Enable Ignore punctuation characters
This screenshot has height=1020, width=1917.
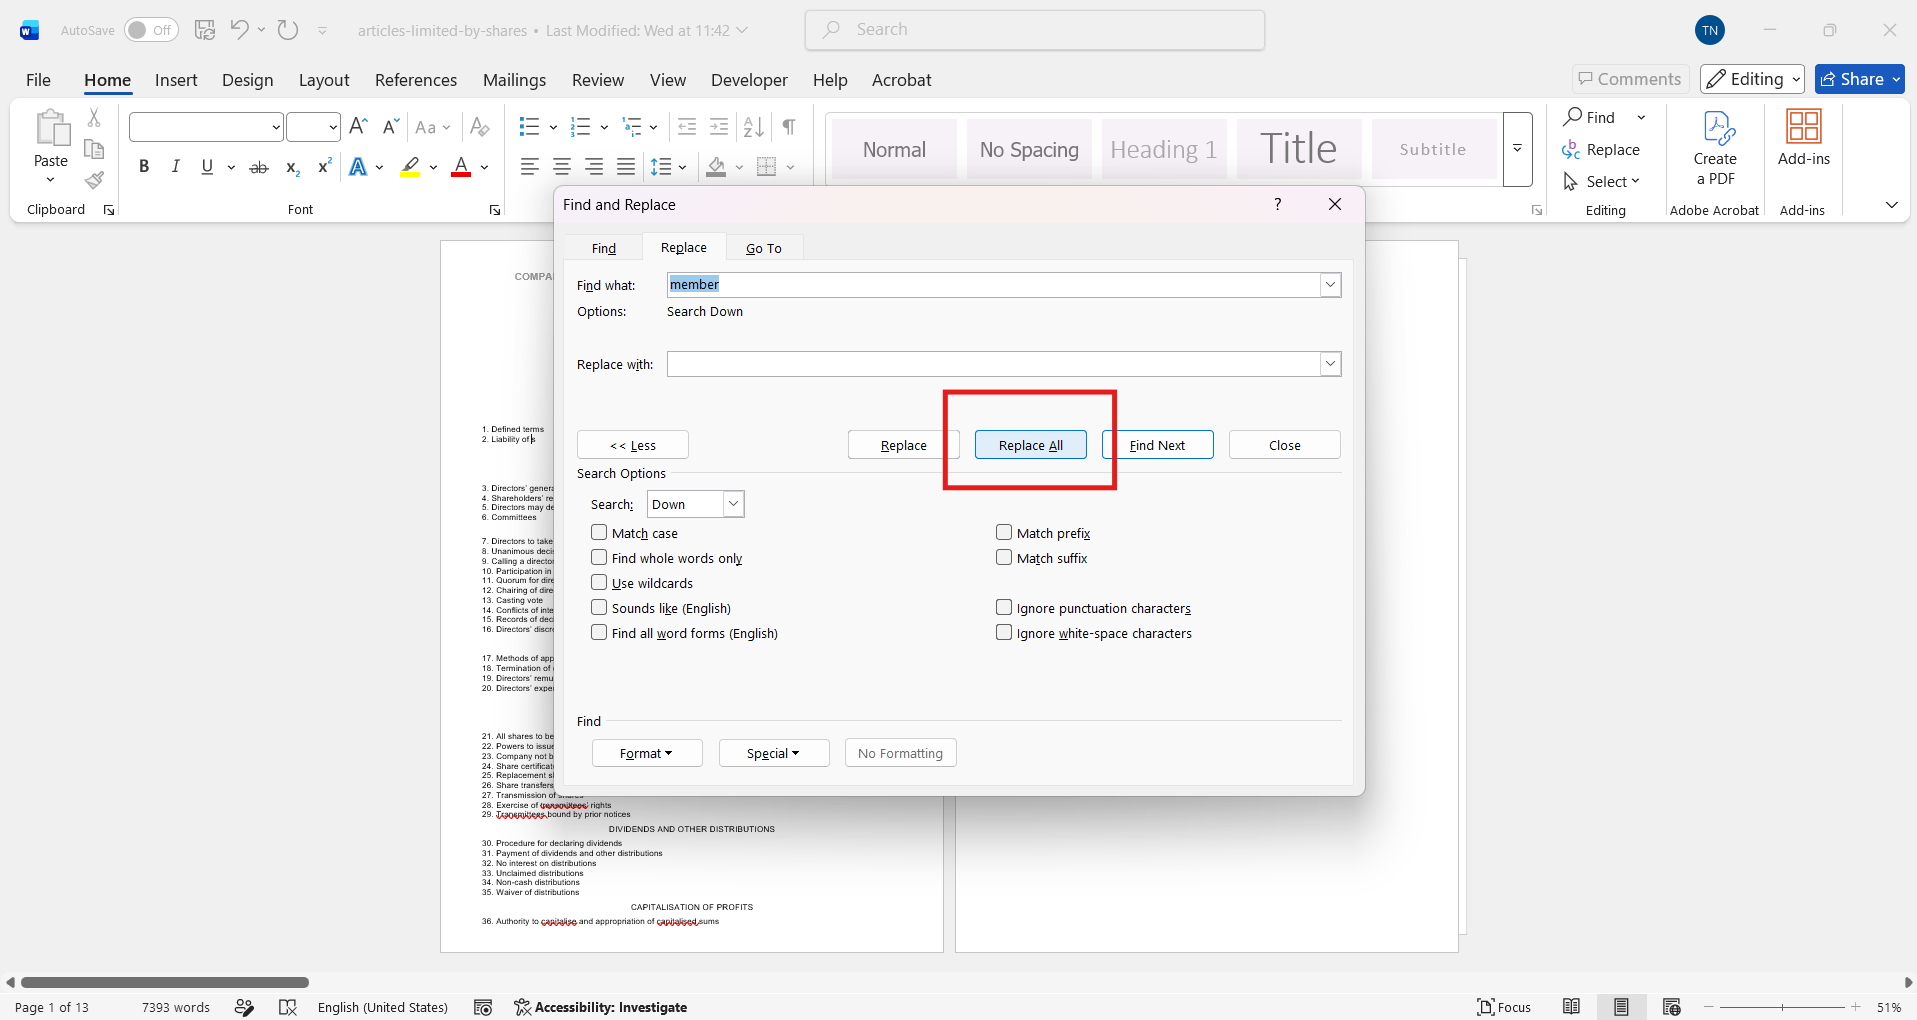(1004, 608)
